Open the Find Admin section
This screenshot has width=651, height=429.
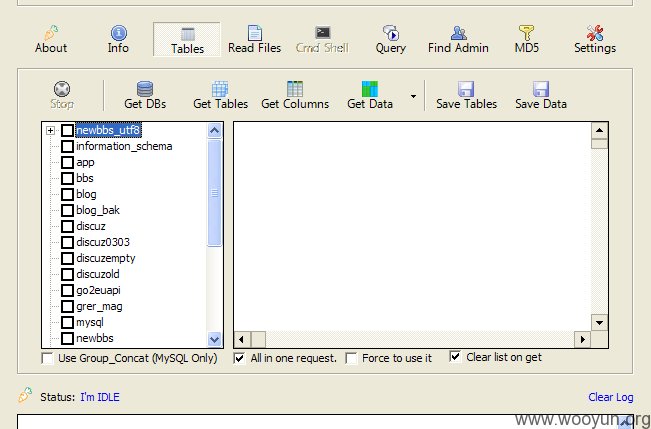tap(458, 39)
